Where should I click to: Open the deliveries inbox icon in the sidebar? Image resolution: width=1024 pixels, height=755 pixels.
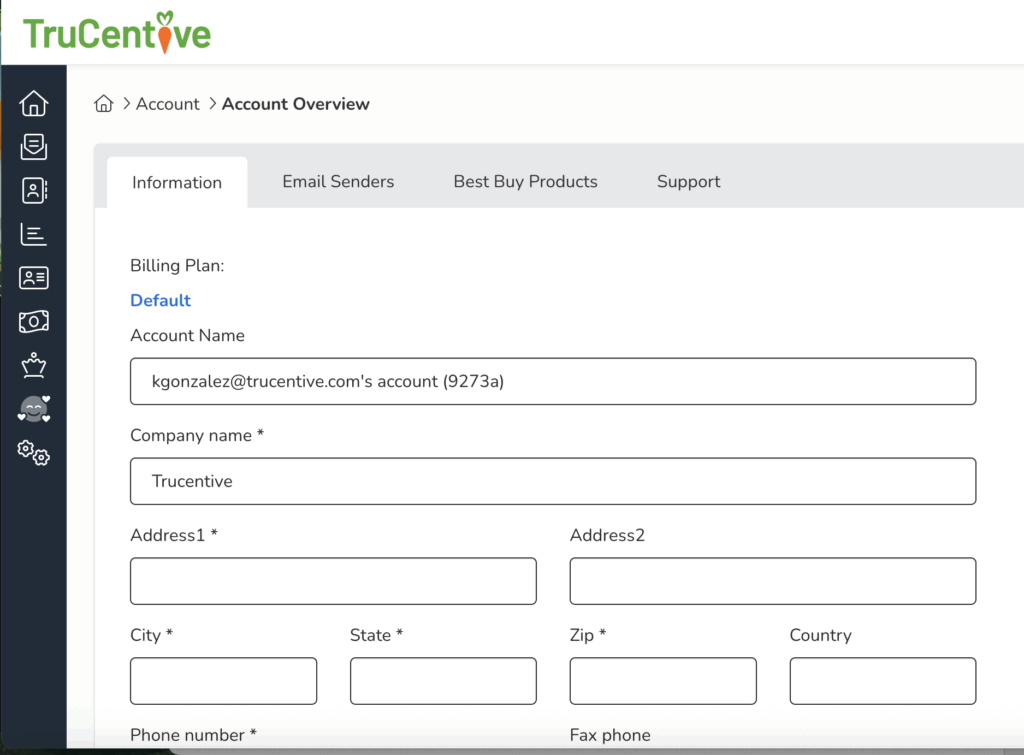[33, 146]
